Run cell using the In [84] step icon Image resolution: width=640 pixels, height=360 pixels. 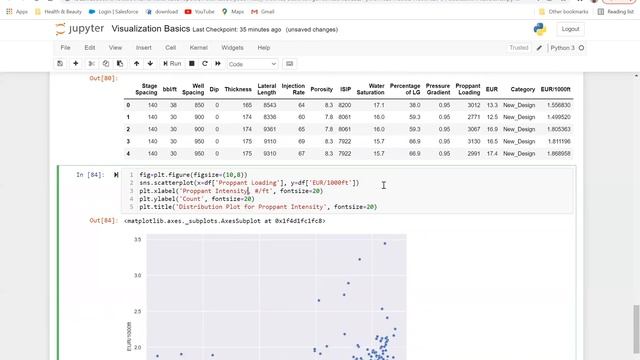[116, 175]
